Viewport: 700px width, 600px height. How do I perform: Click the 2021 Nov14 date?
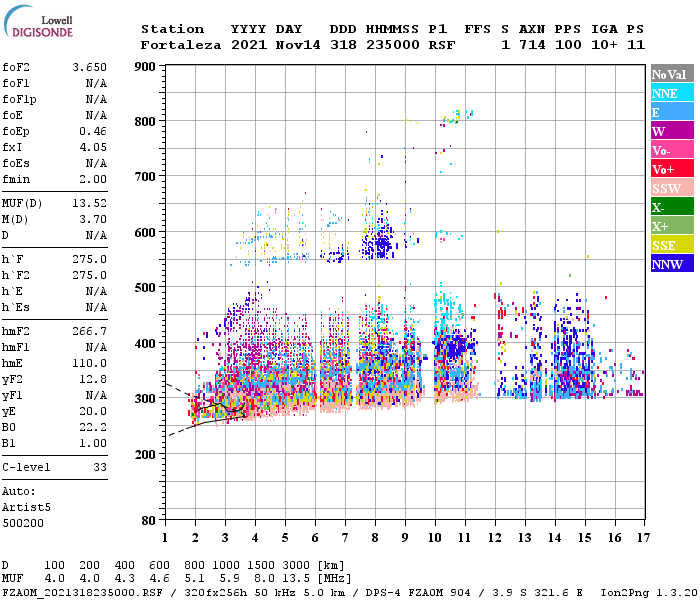[x=275, y=45]
